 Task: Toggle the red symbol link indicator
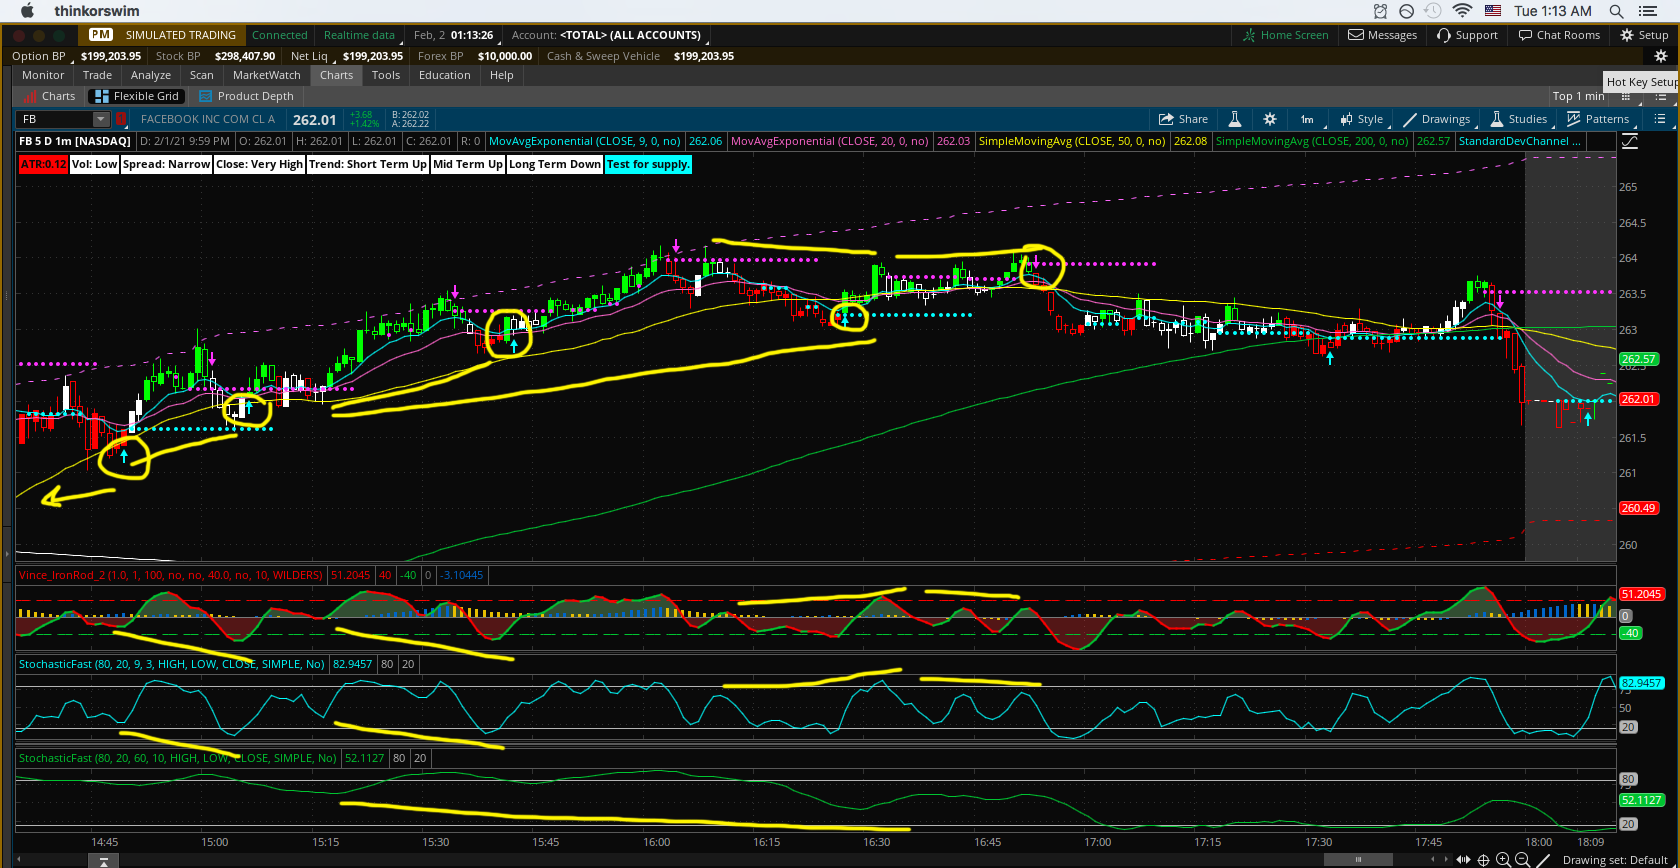[122, 119]
